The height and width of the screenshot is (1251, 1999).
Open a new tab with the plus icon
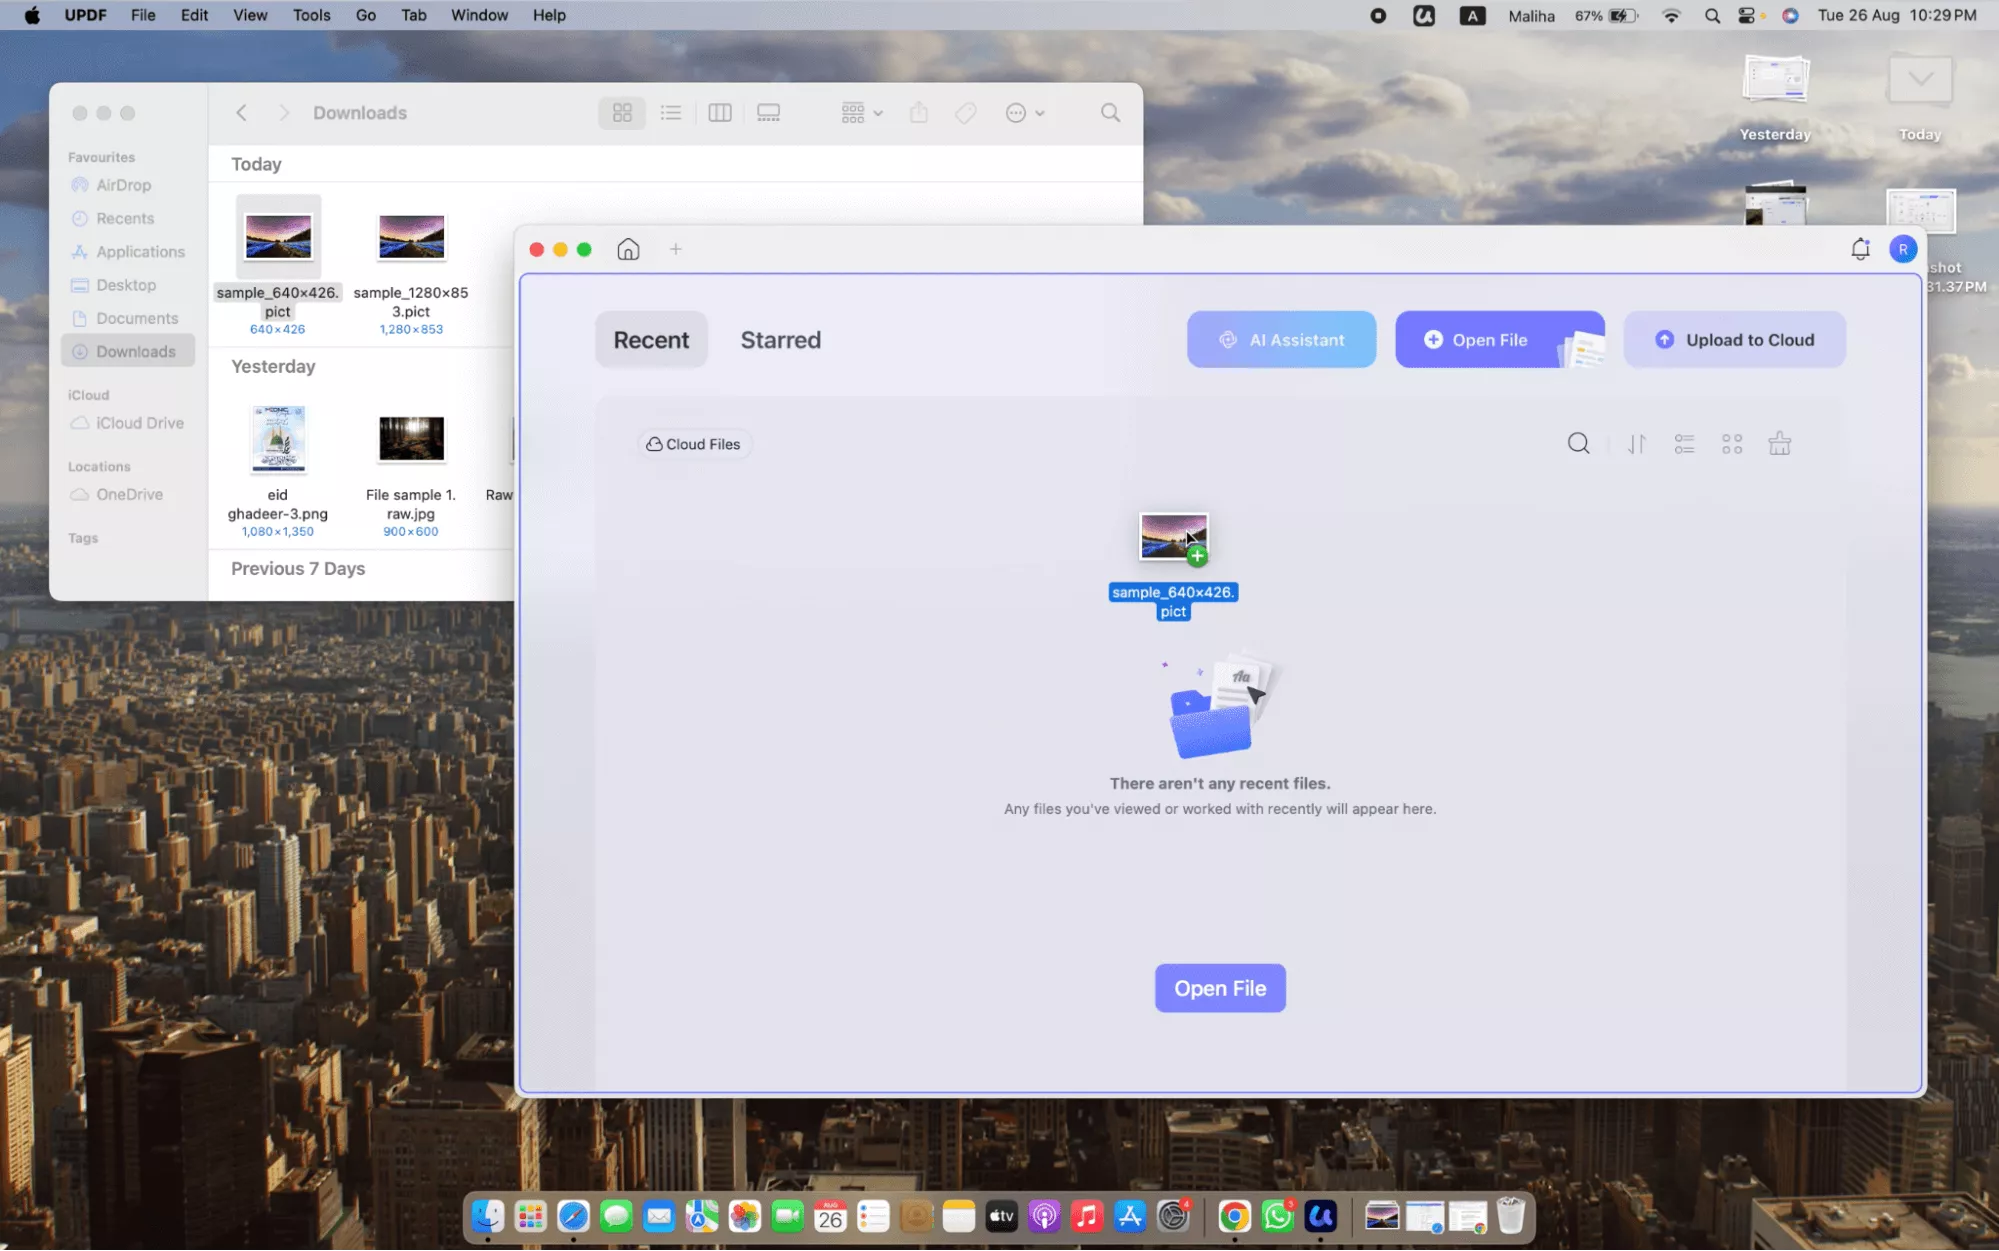point(675,249)
